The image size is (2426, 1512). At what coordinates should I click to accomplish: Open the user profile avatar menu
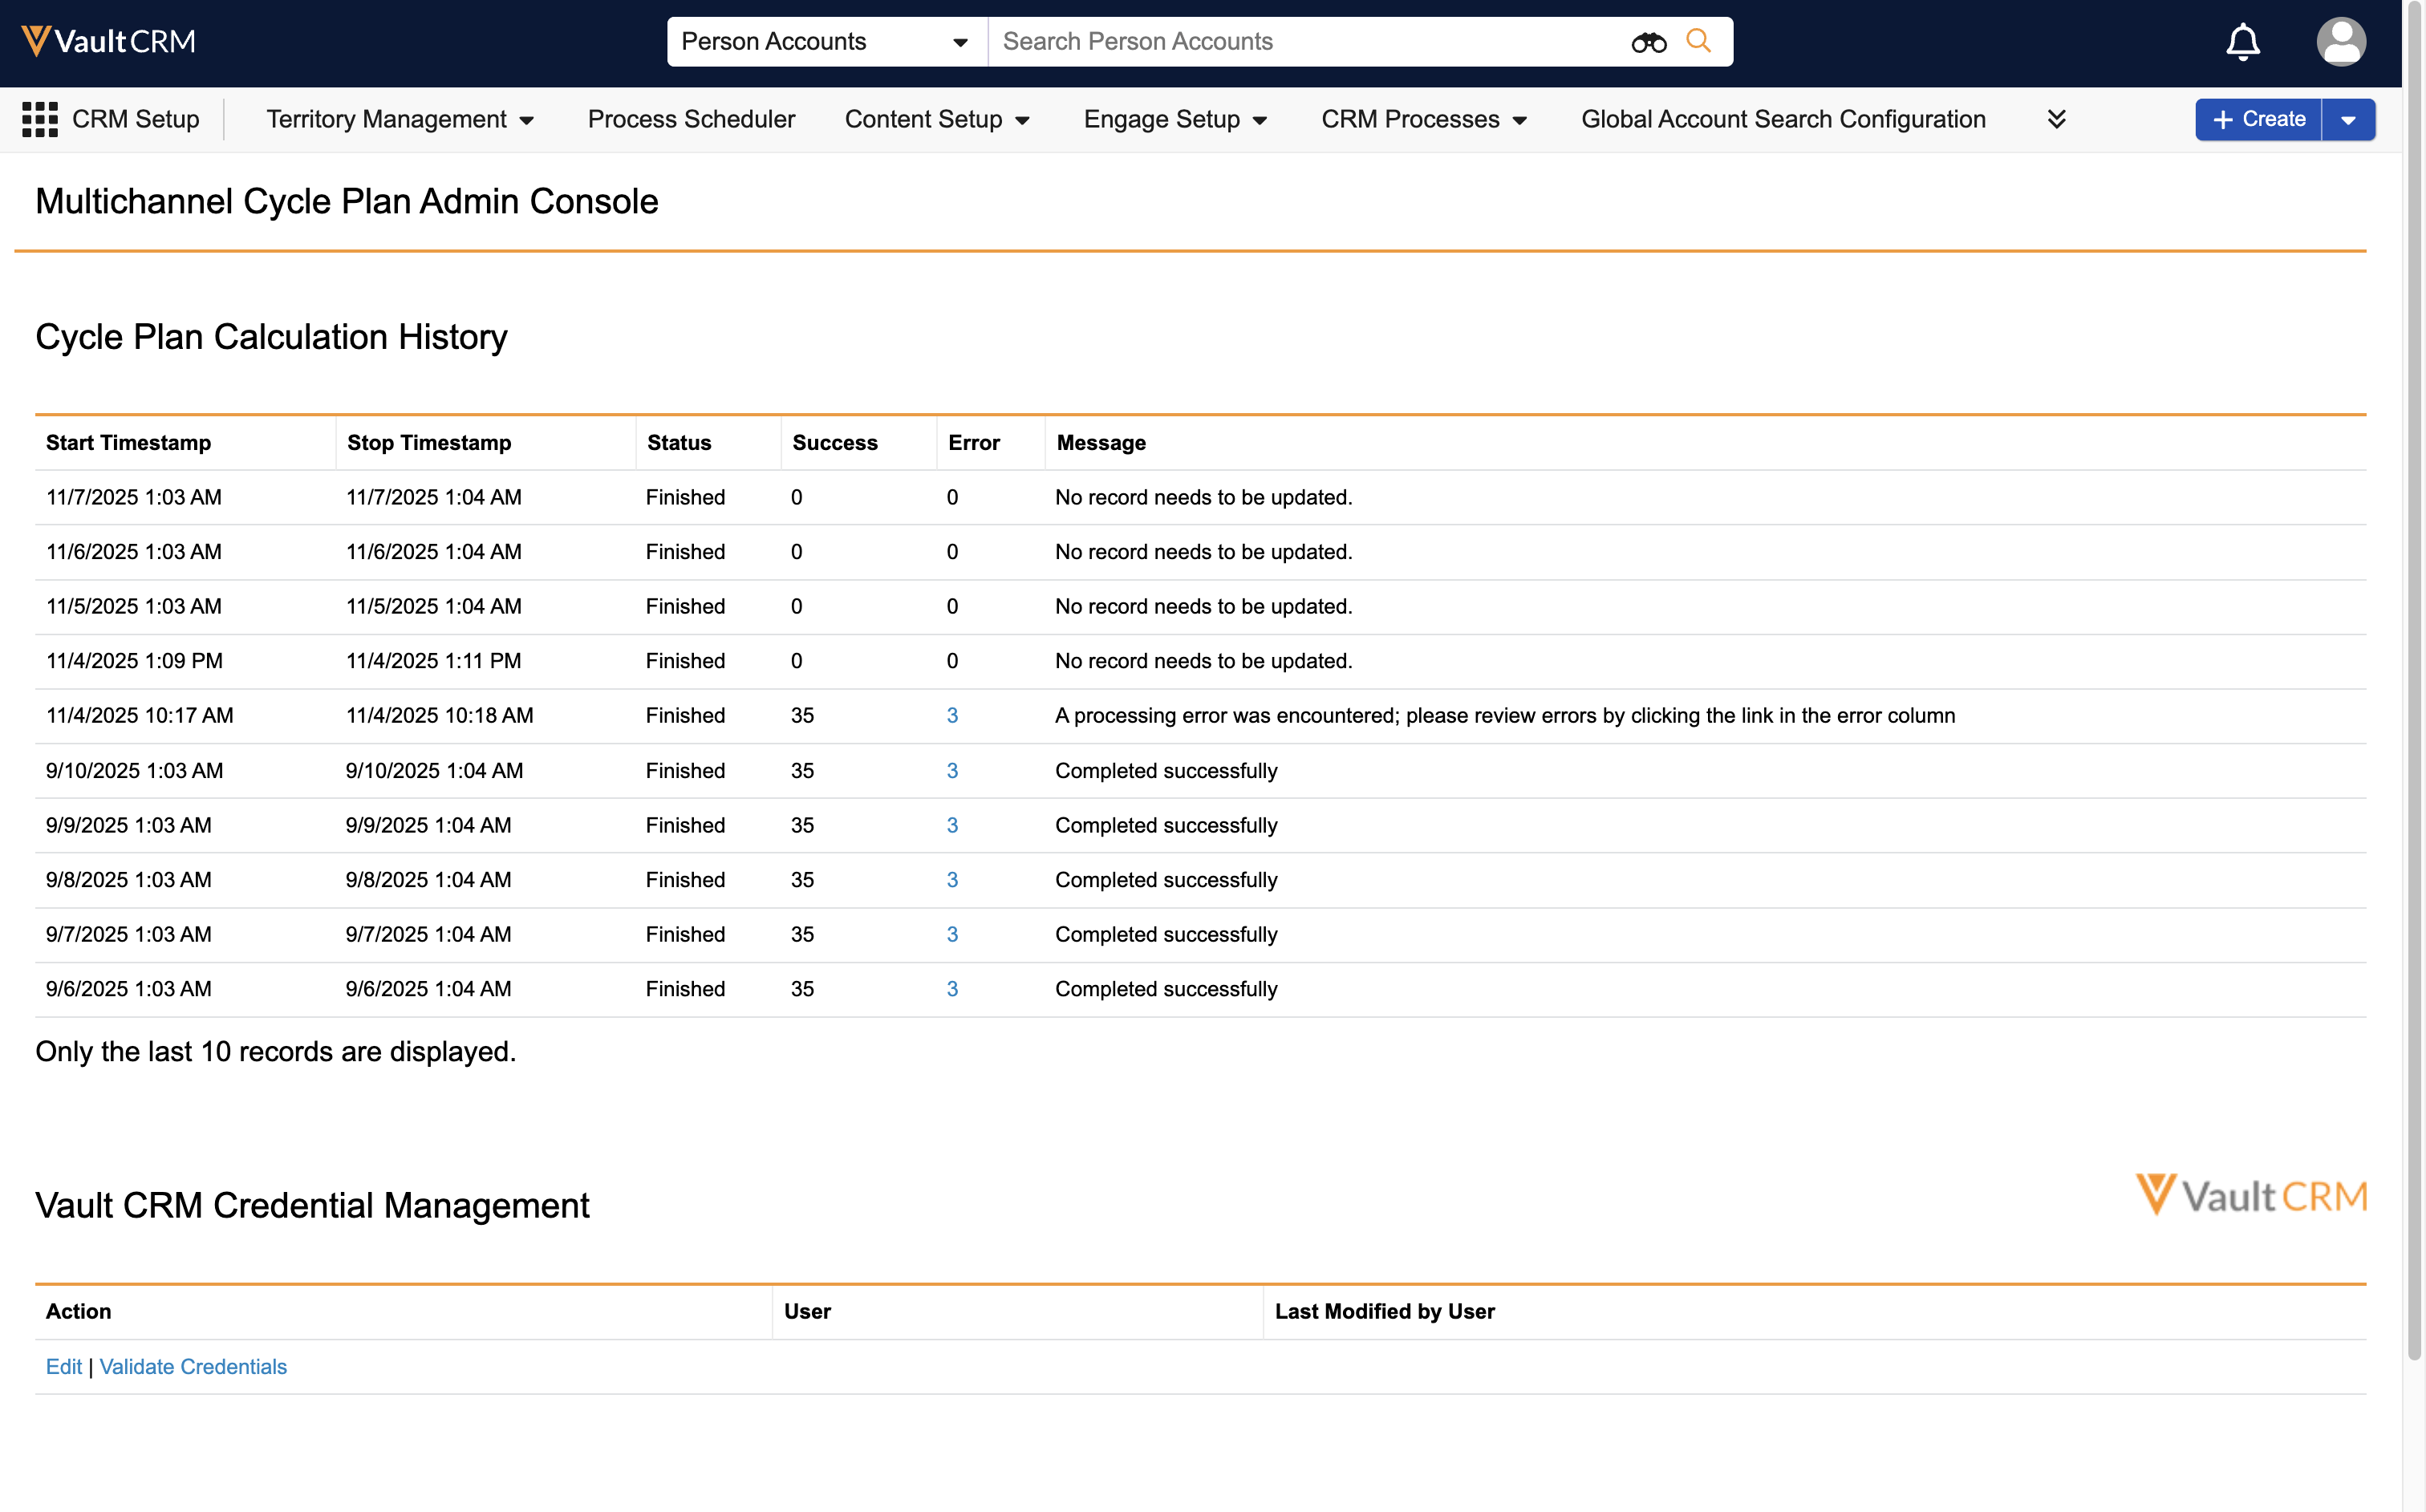(x=2340, y=42)
